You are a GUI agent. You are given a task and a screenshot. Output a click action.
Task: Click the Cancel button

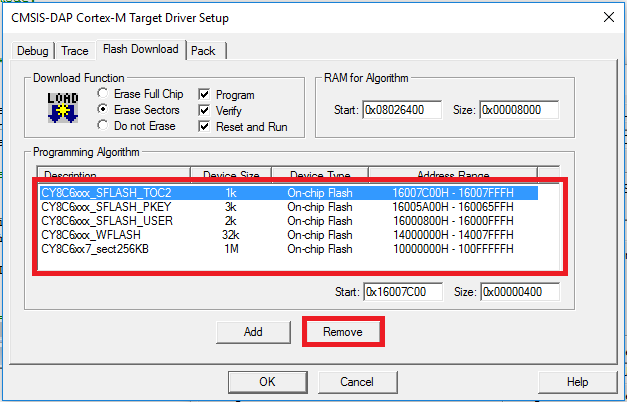click(357, 382)
